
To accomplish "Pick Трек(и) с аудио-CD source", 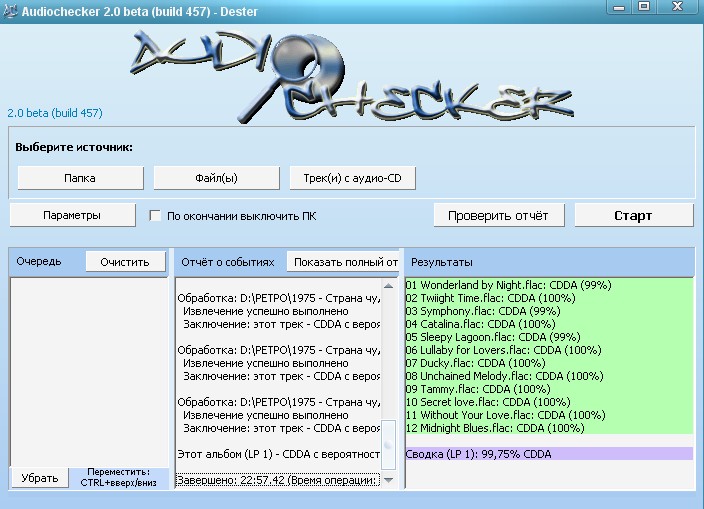I will 352,178.
